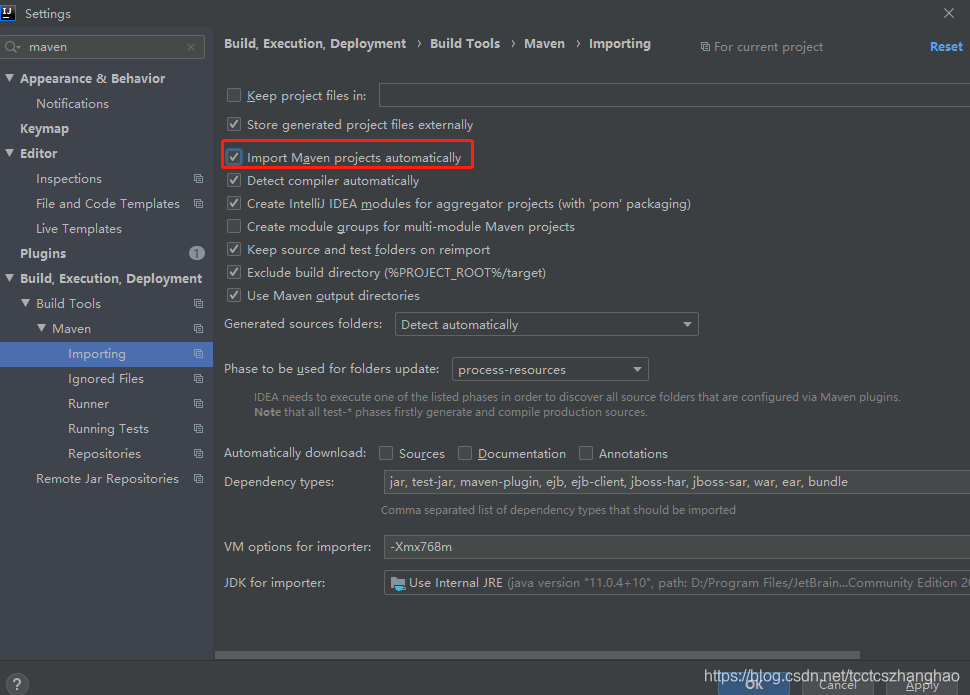Toggle Exclude build directory checkbox

234,272
